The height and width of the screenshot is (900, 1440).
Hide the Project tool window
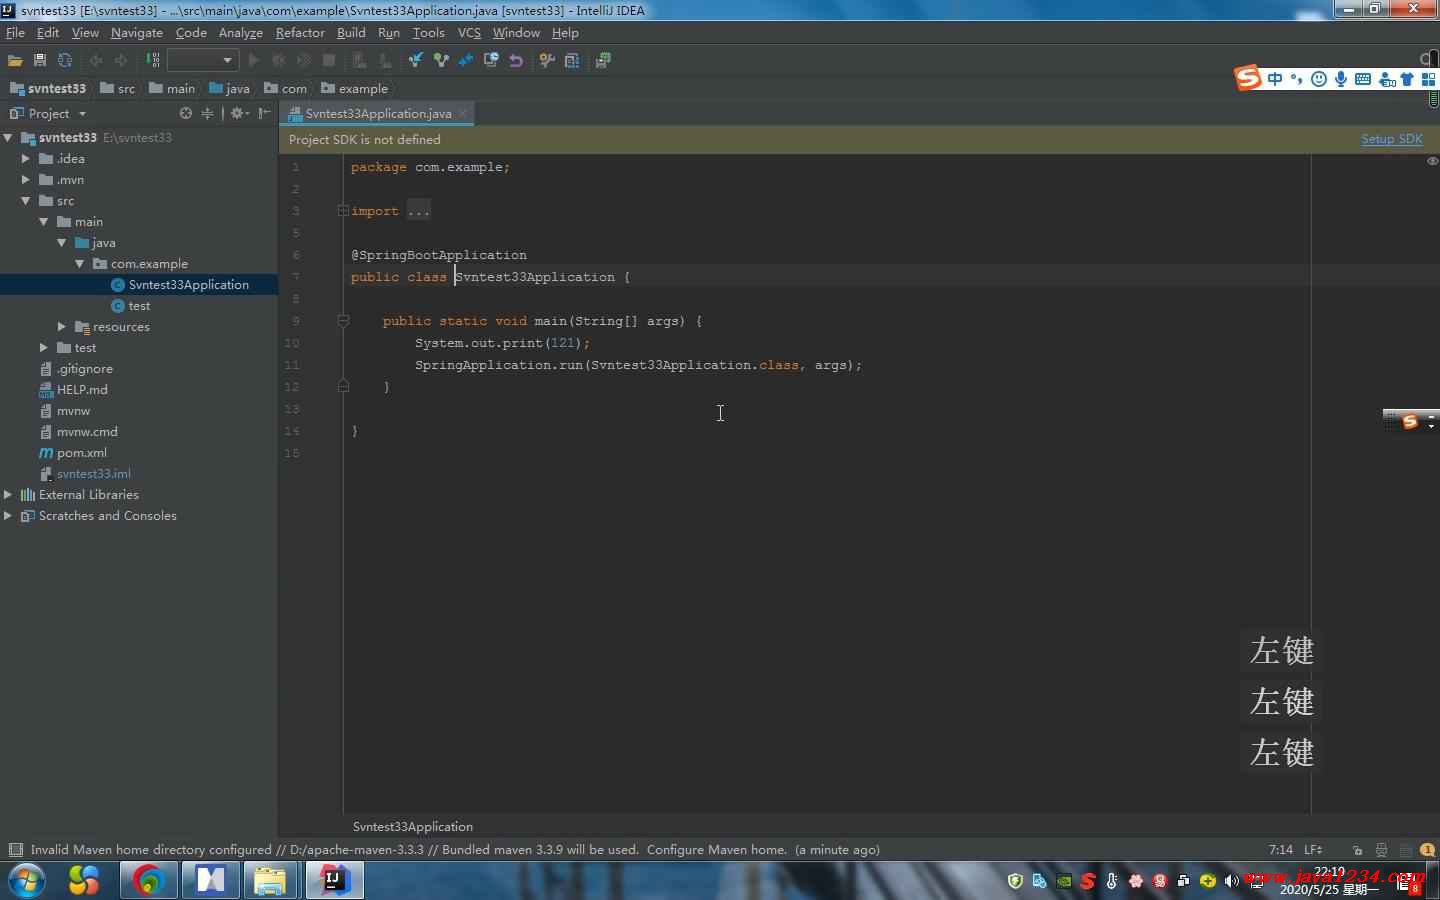tap(264, 113)
